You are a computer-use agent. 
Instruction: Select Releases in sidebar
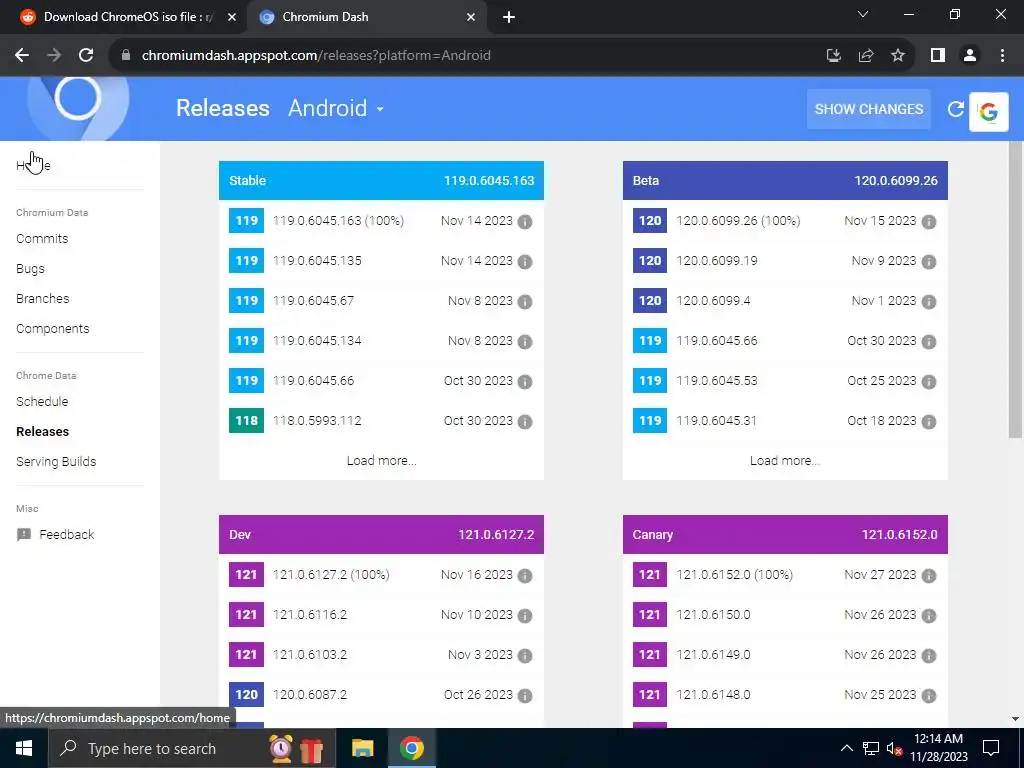pos(42,432)
